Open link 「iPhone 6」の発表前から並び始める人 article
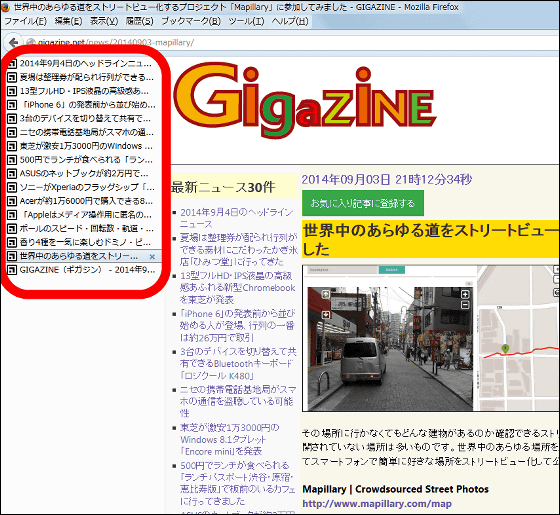560x515 pixels. point(238,325)
